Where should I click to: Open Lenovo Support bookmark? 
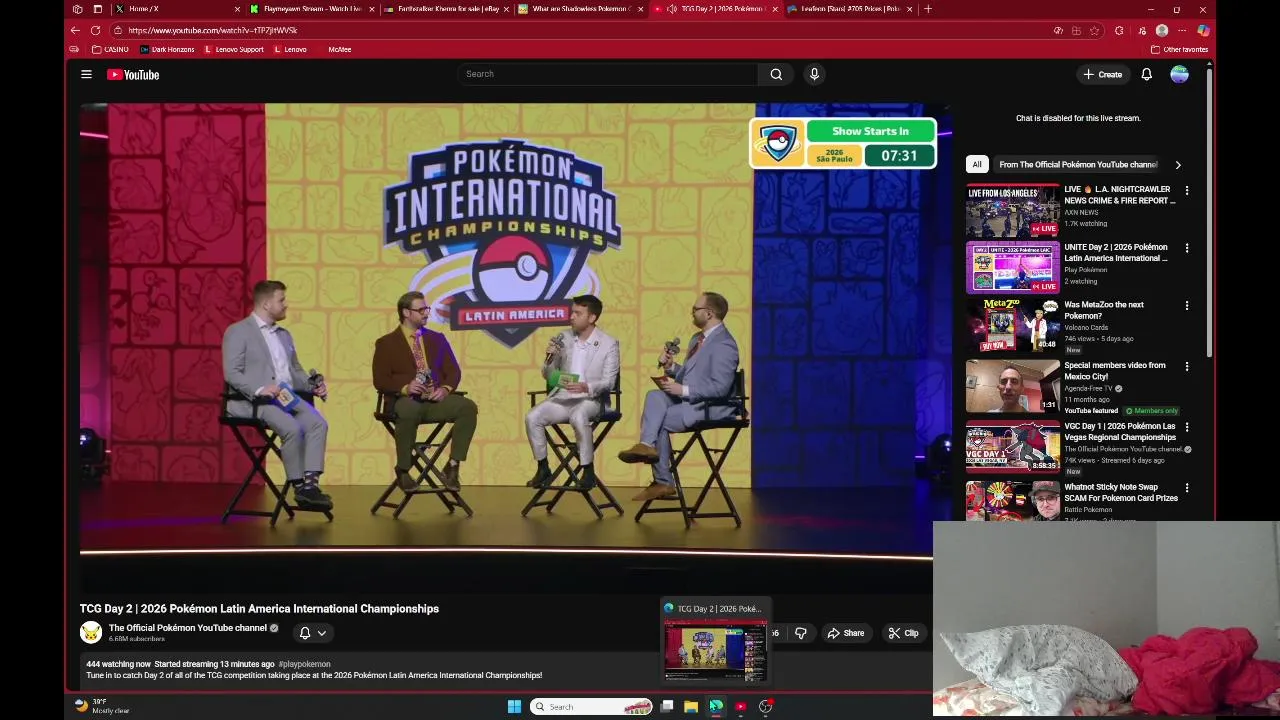tap(234, 49)
